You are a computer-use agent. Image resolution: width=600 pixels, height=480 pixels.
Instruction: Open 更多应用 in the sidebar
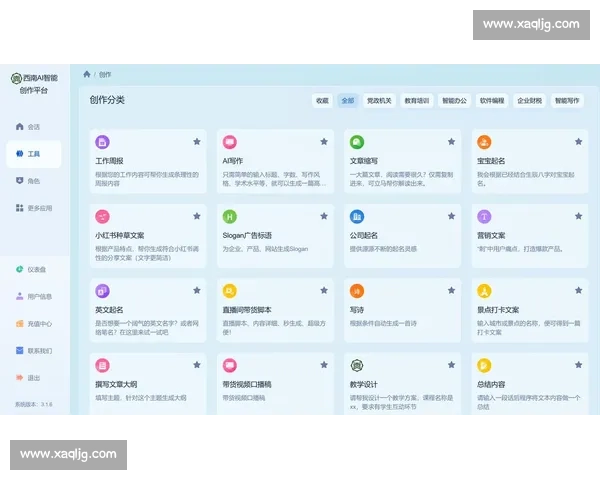point(34,208)
